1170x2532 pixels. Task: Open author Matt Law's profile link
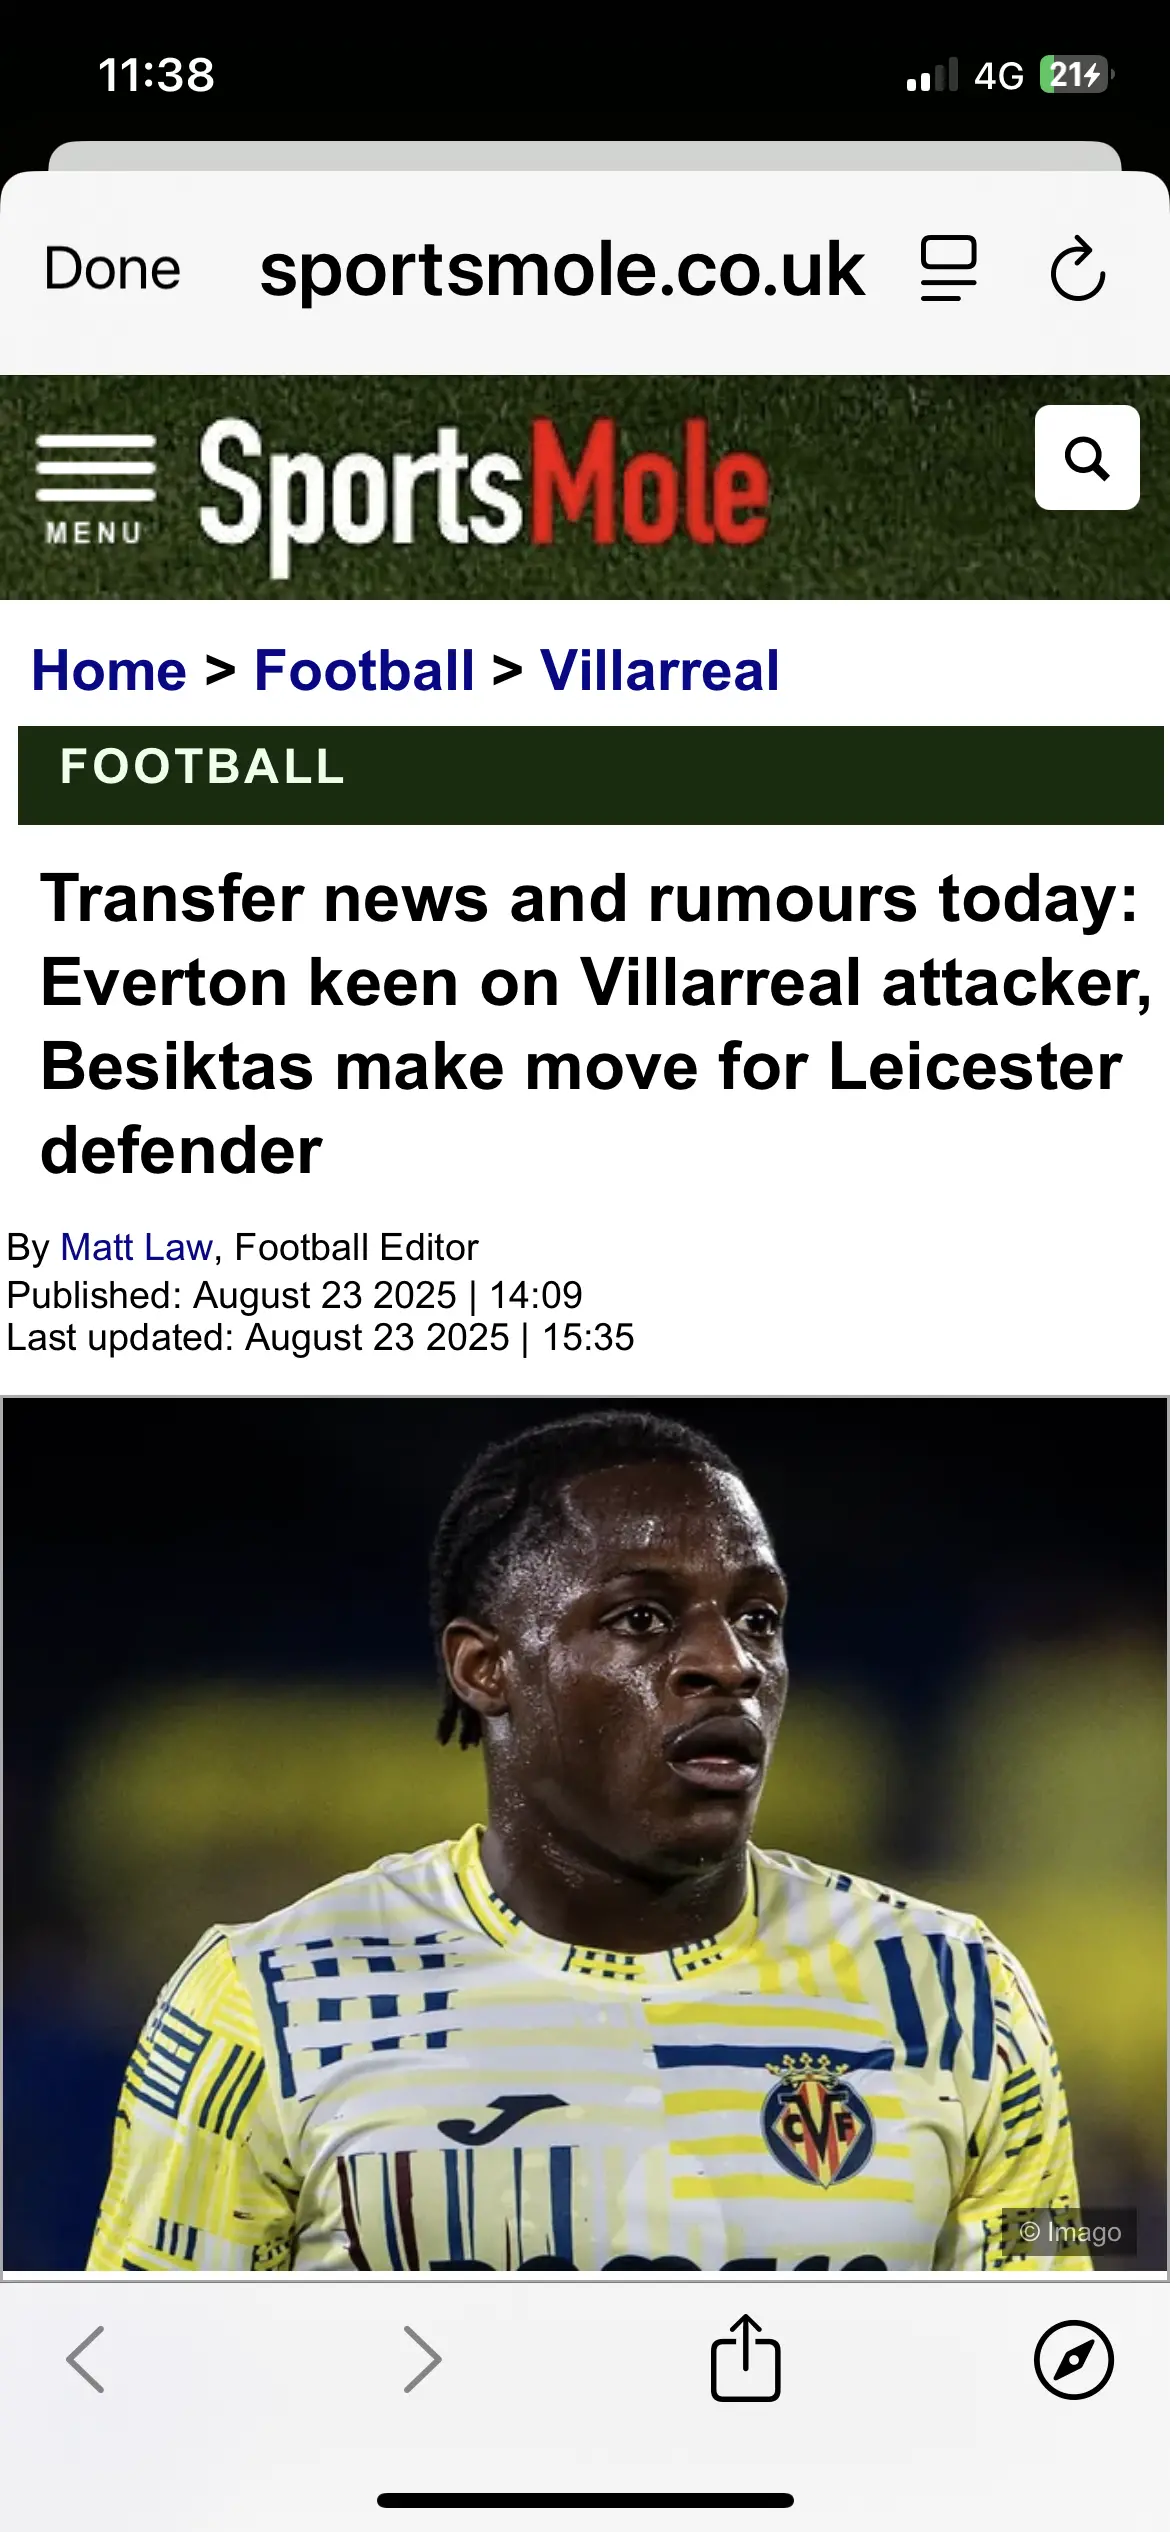(136, 1247)
